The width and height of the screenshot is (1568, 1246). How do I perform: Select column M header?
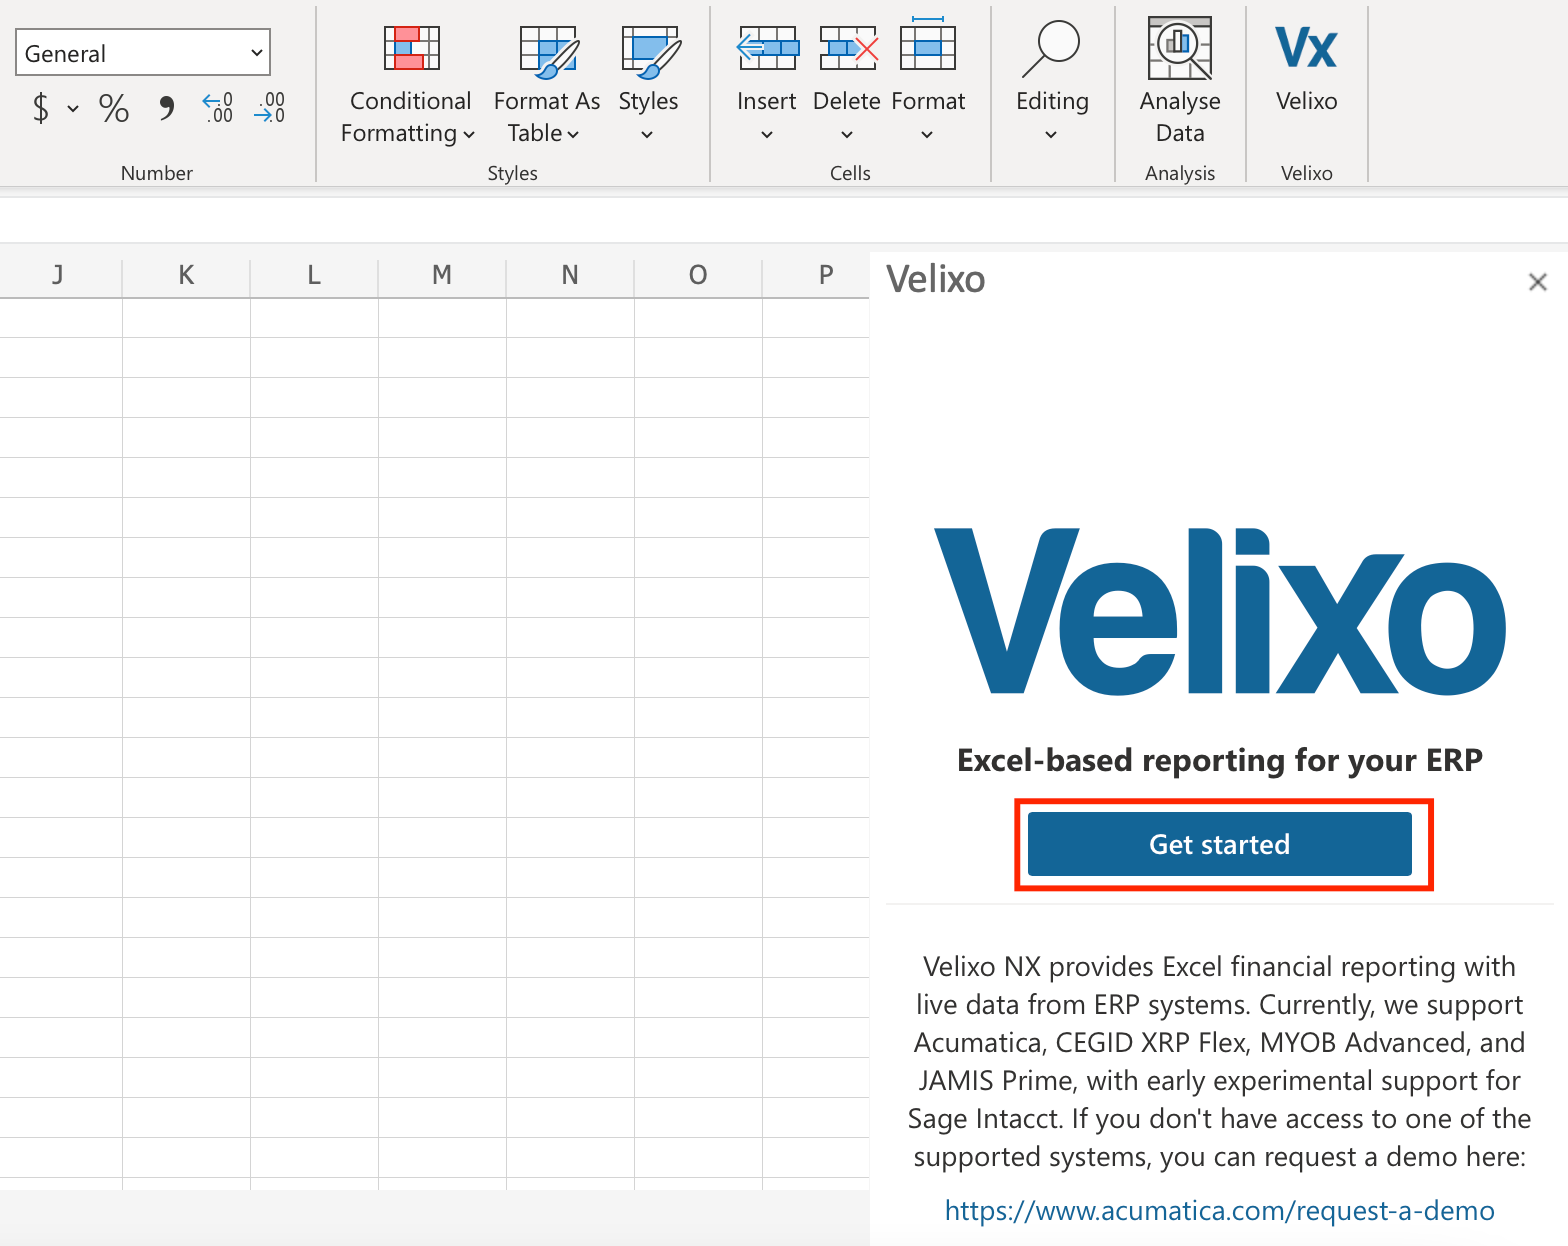(442, 275)
